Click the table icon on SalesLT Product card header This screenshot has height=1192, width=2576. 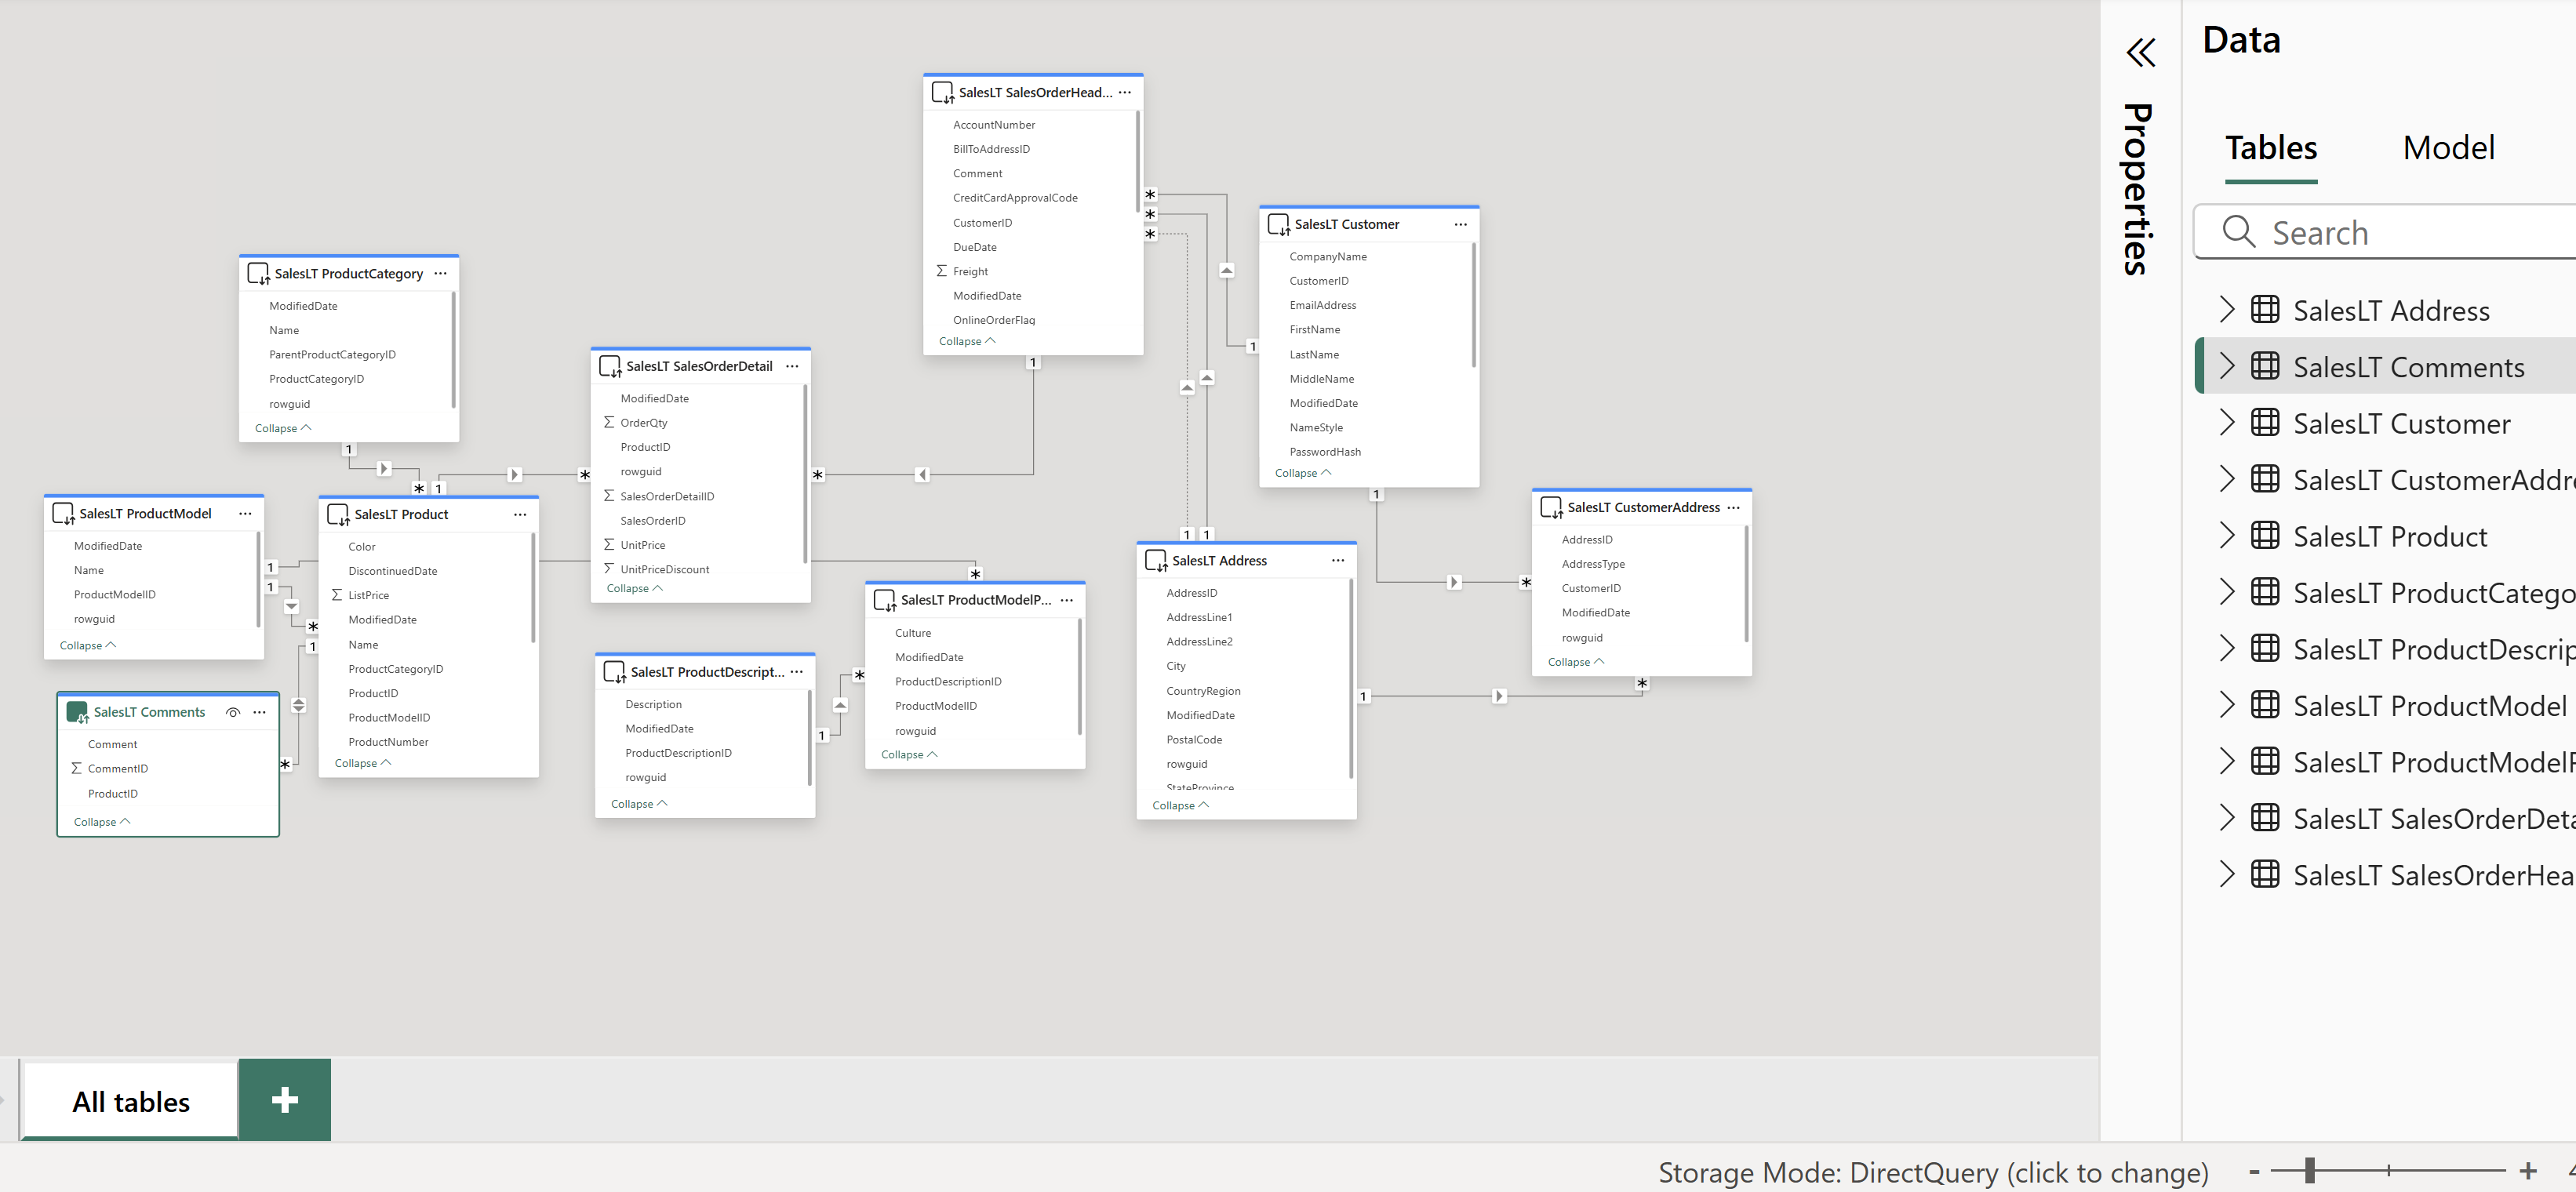338,514
